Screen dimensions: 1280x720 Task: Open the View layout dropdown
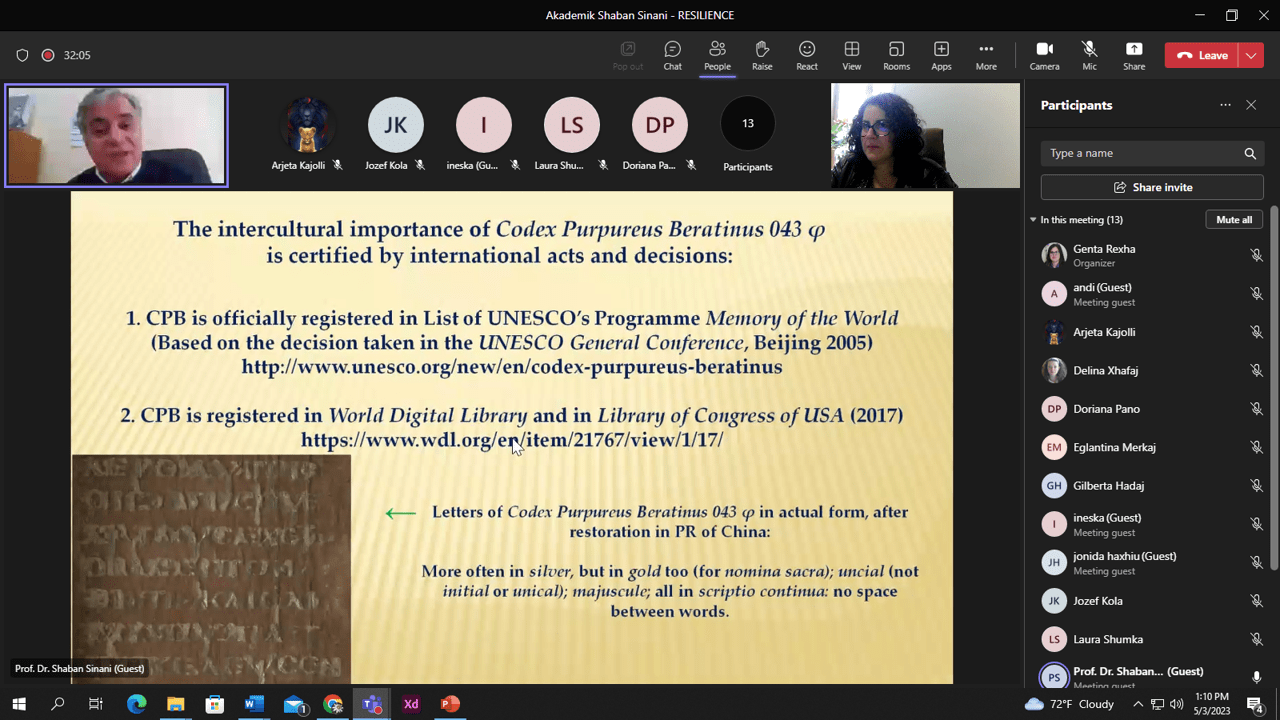851,55
